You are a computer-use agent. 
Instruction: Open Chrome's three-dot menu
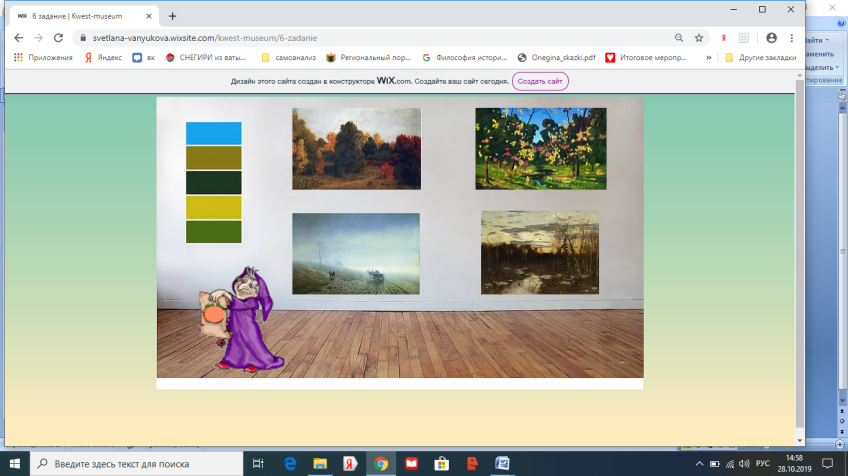click(792, 38)
